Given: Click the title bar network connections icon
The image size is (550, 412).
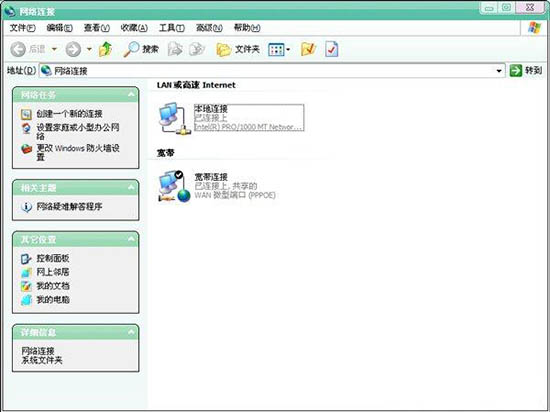Looking at the screenshot, I should [10, 11].
